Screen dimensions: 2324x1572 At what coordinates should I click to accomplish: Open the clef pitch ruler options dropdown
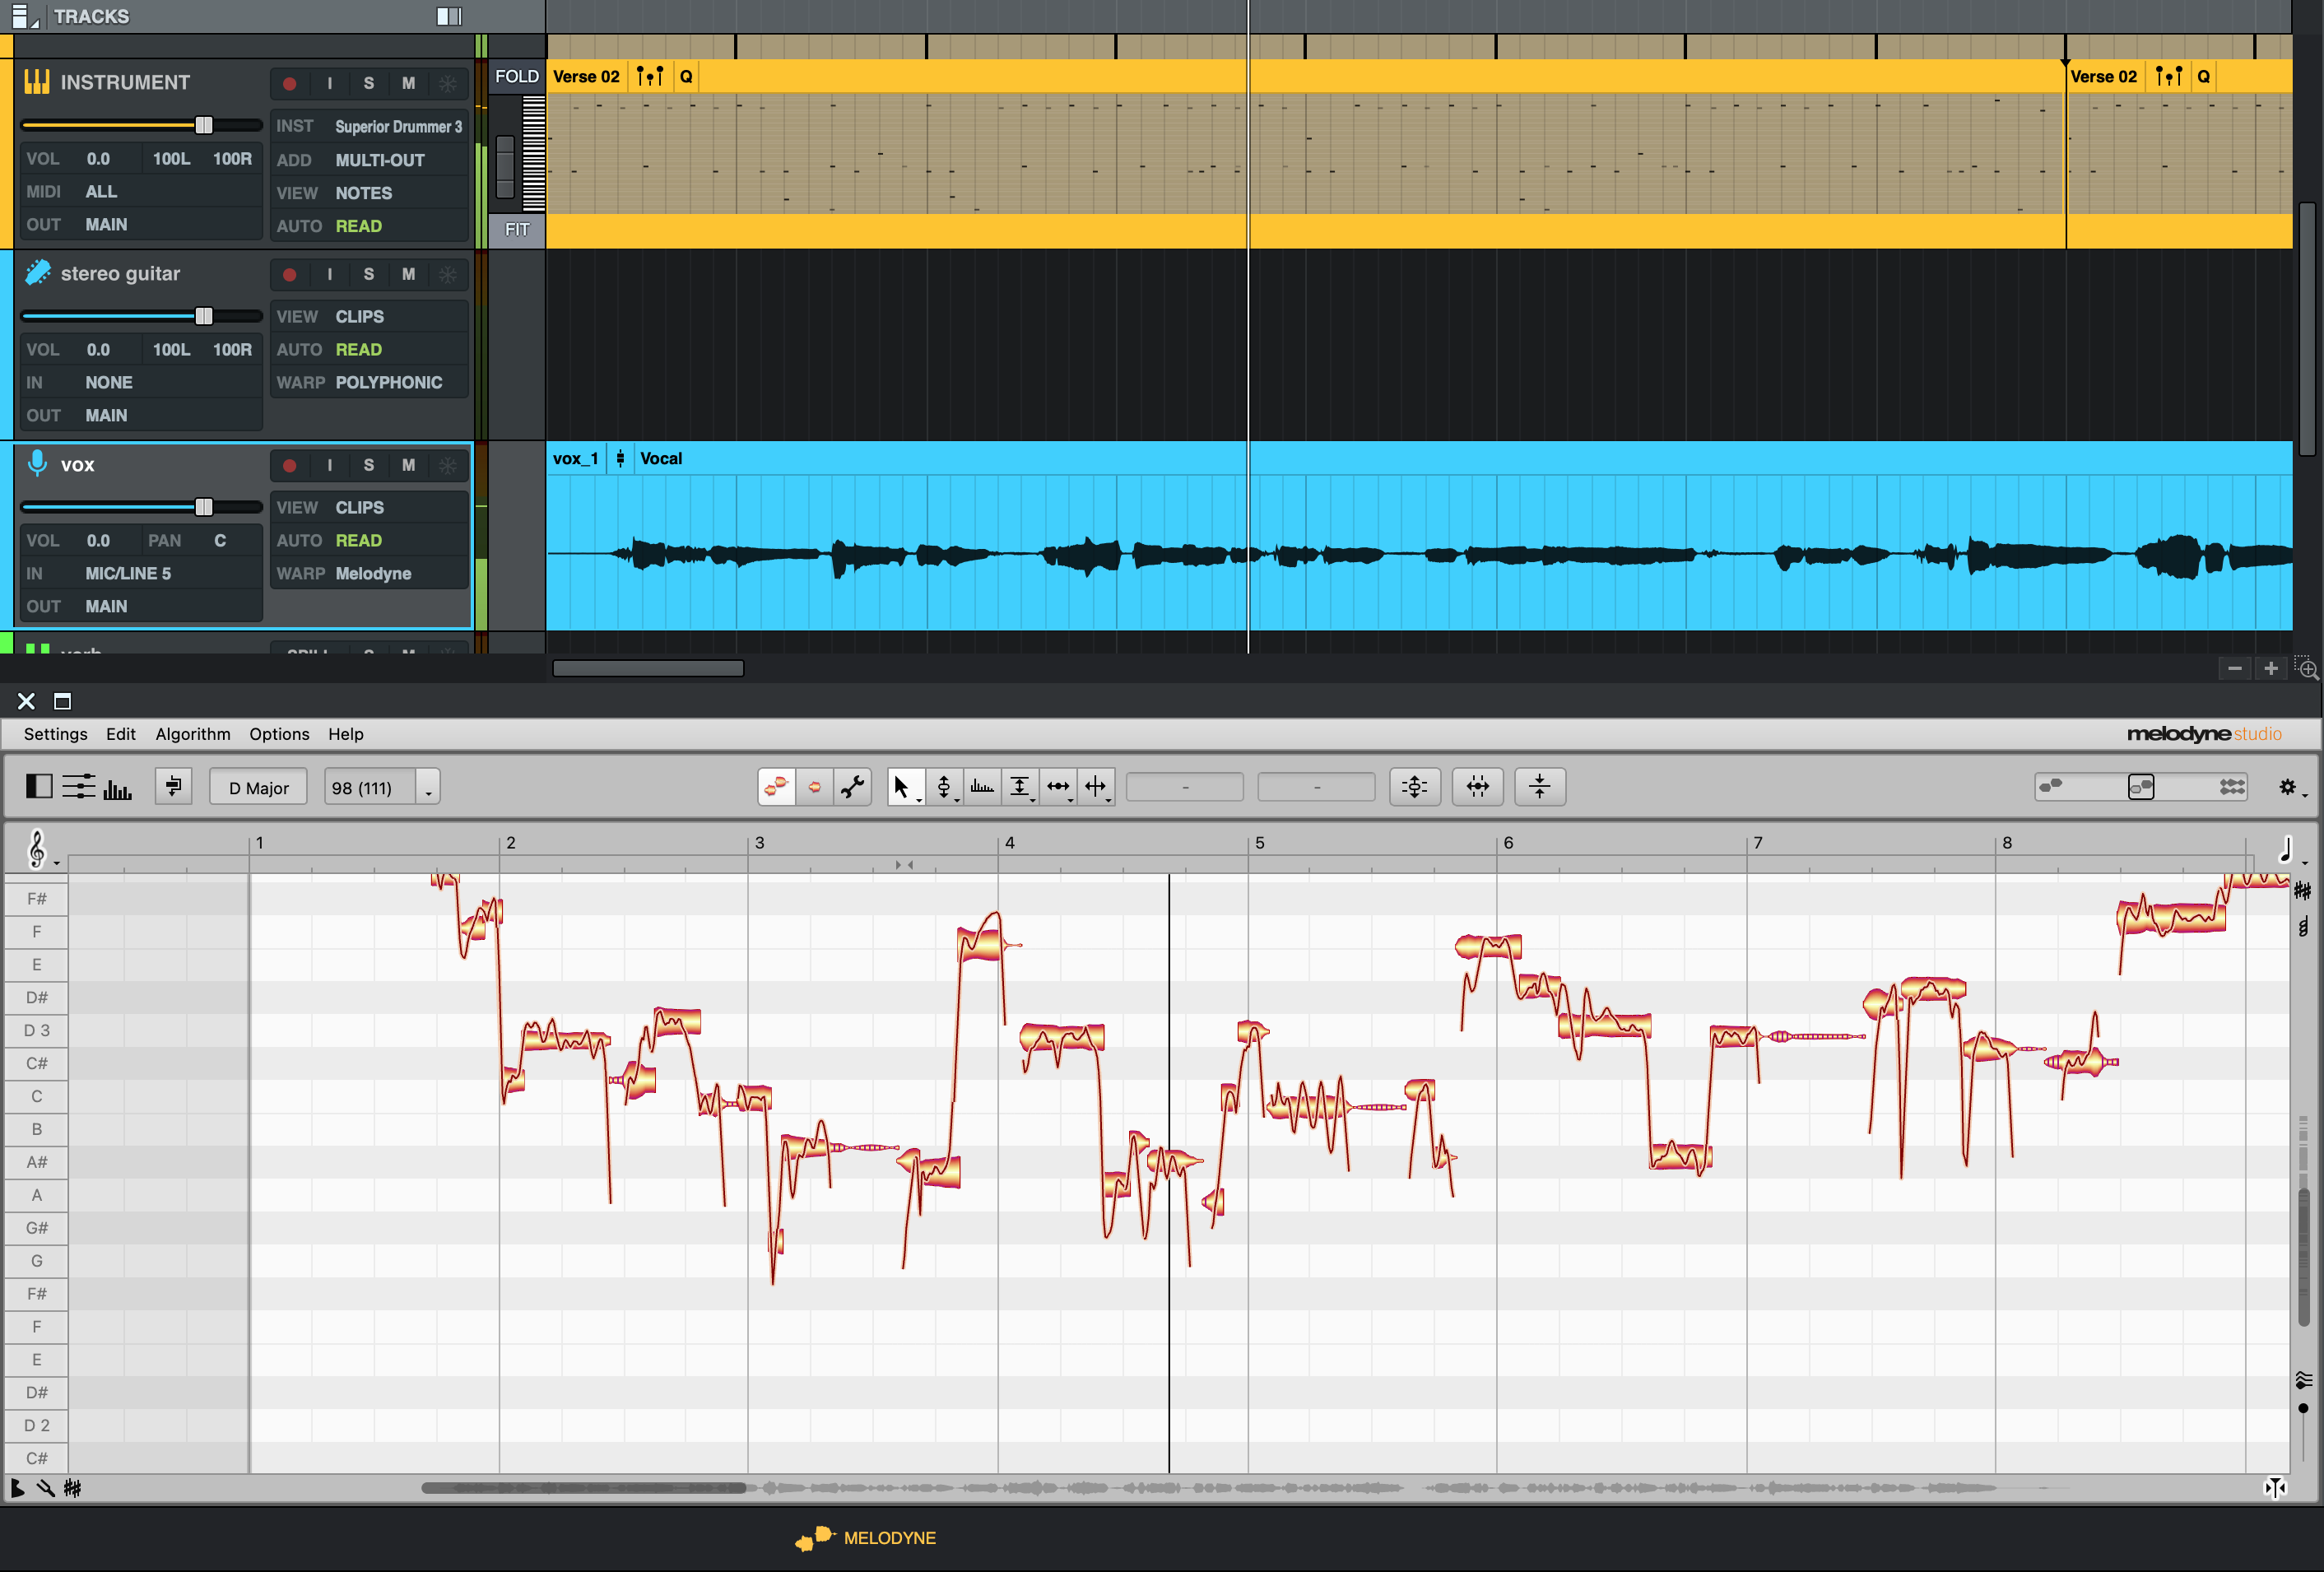tap(39, 850)
